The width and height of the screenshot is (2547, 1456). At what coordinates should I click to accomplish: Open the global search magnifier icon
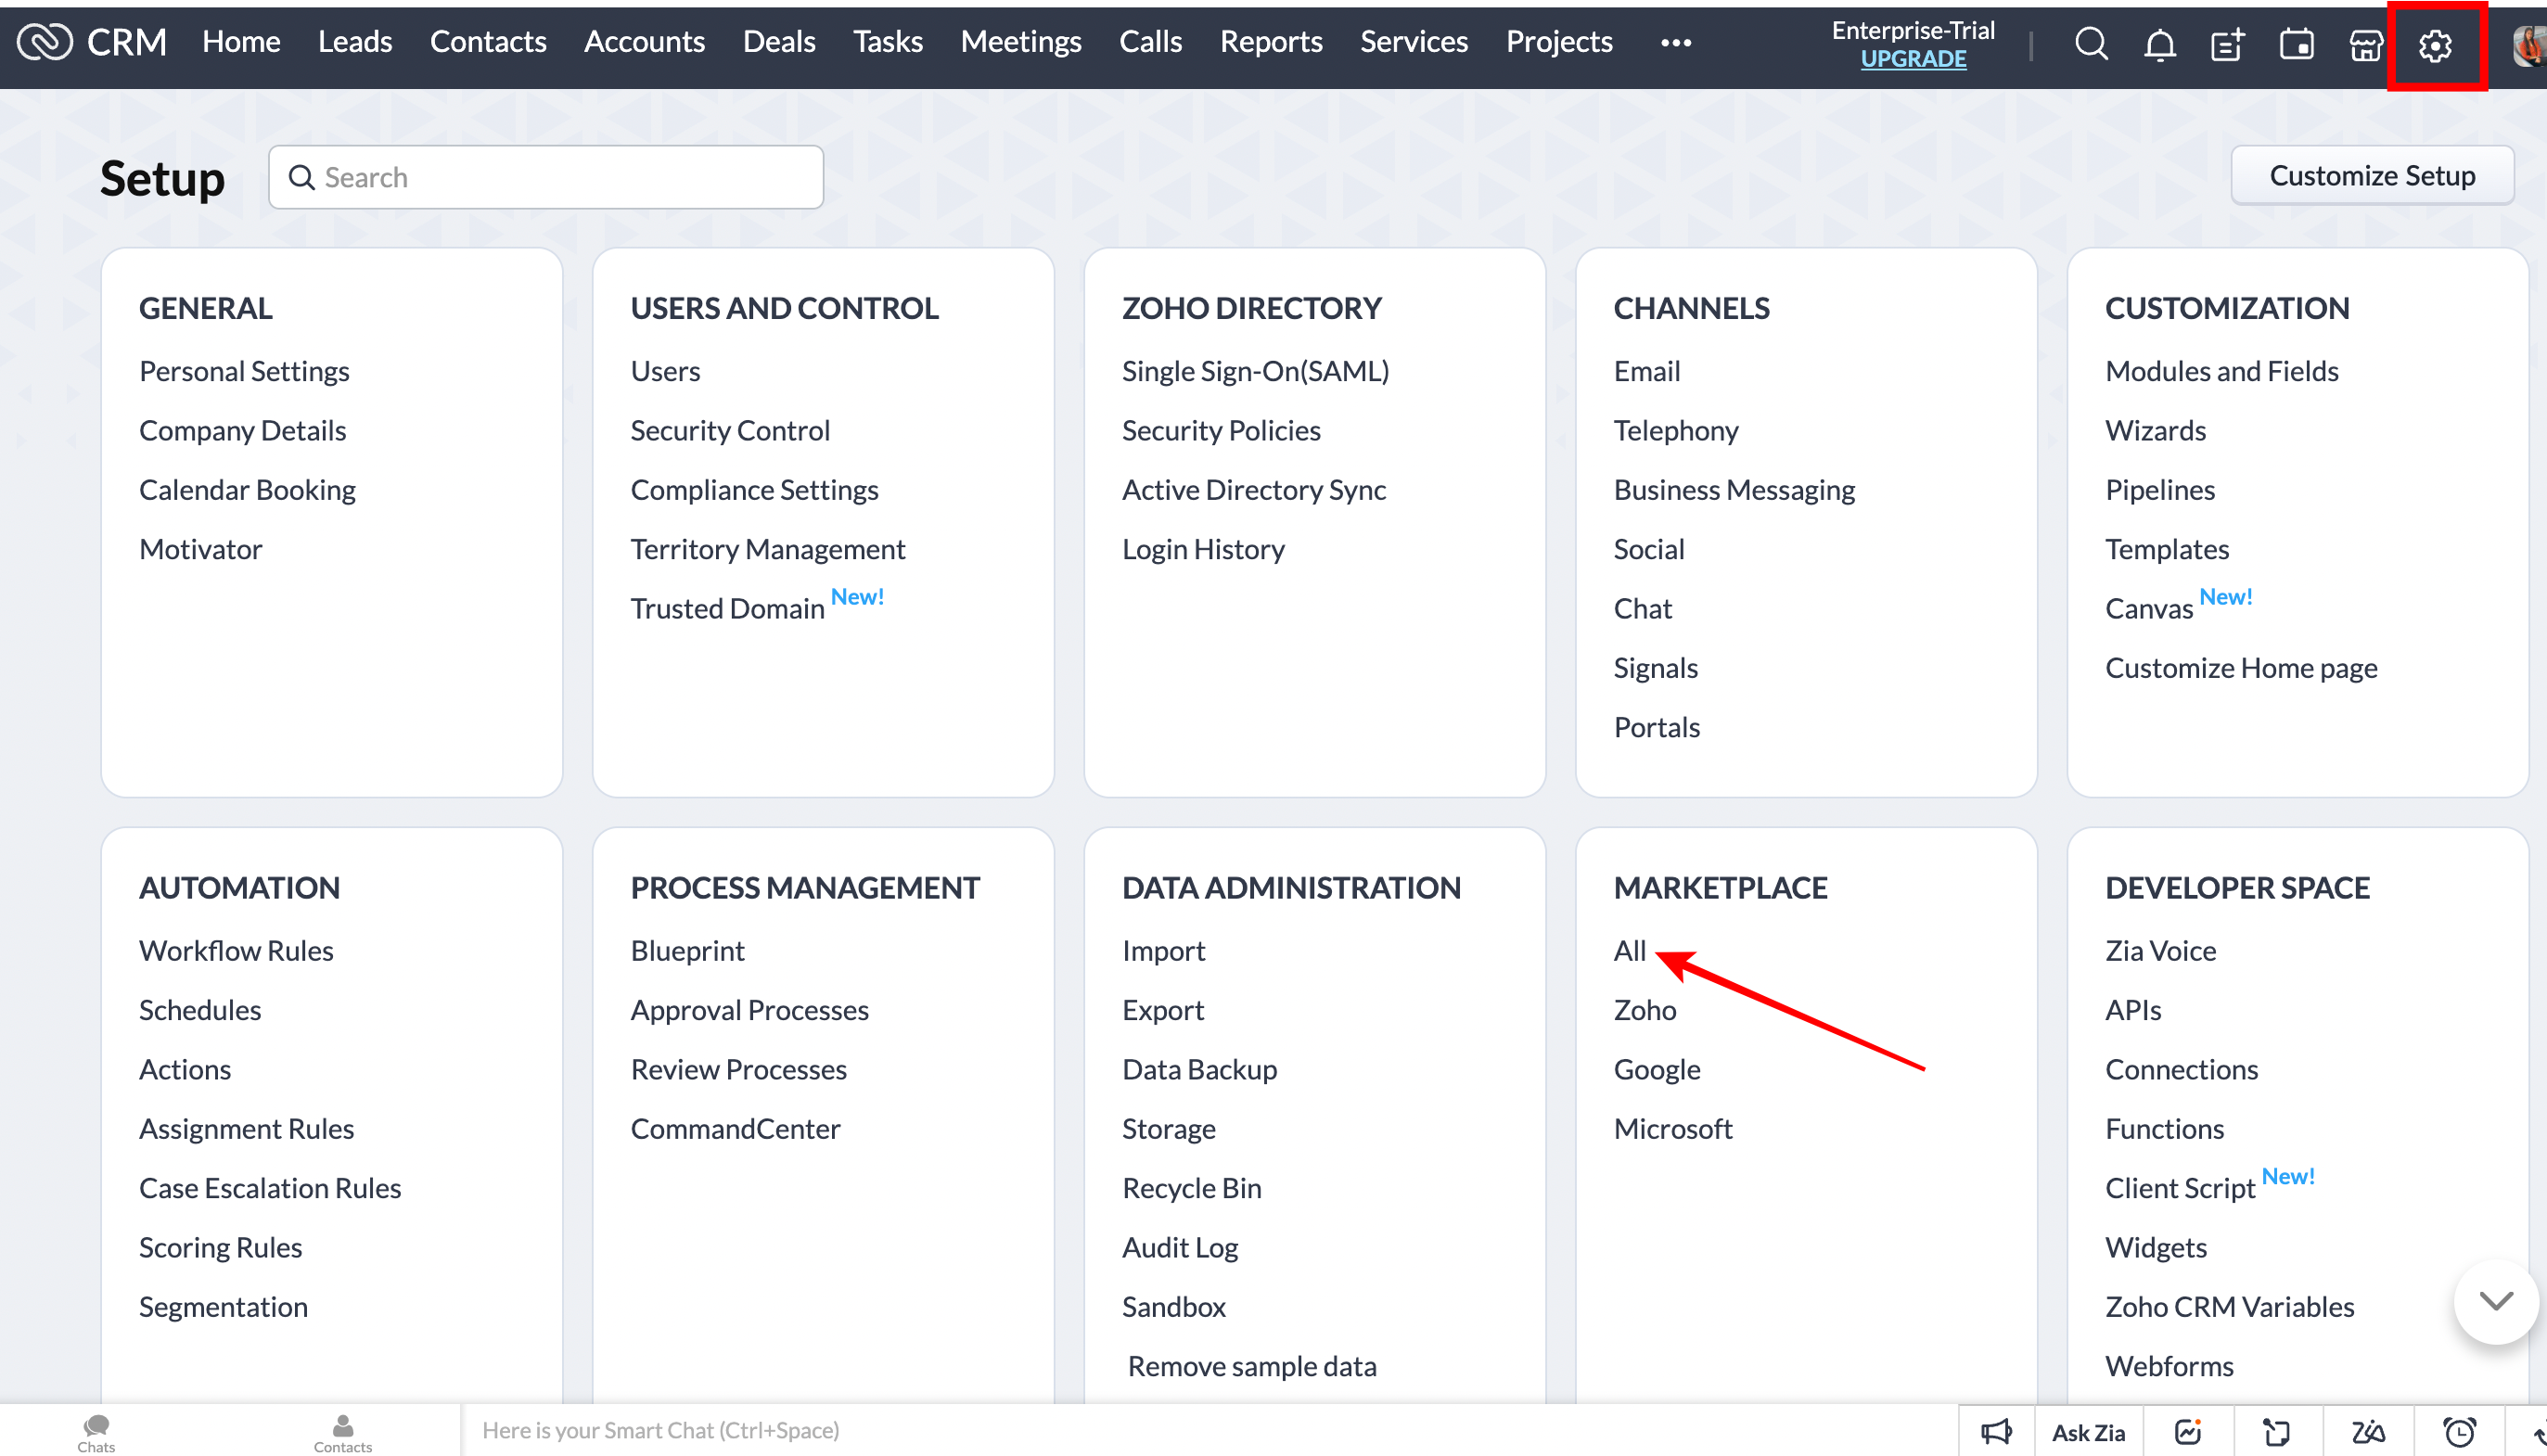2091,44
